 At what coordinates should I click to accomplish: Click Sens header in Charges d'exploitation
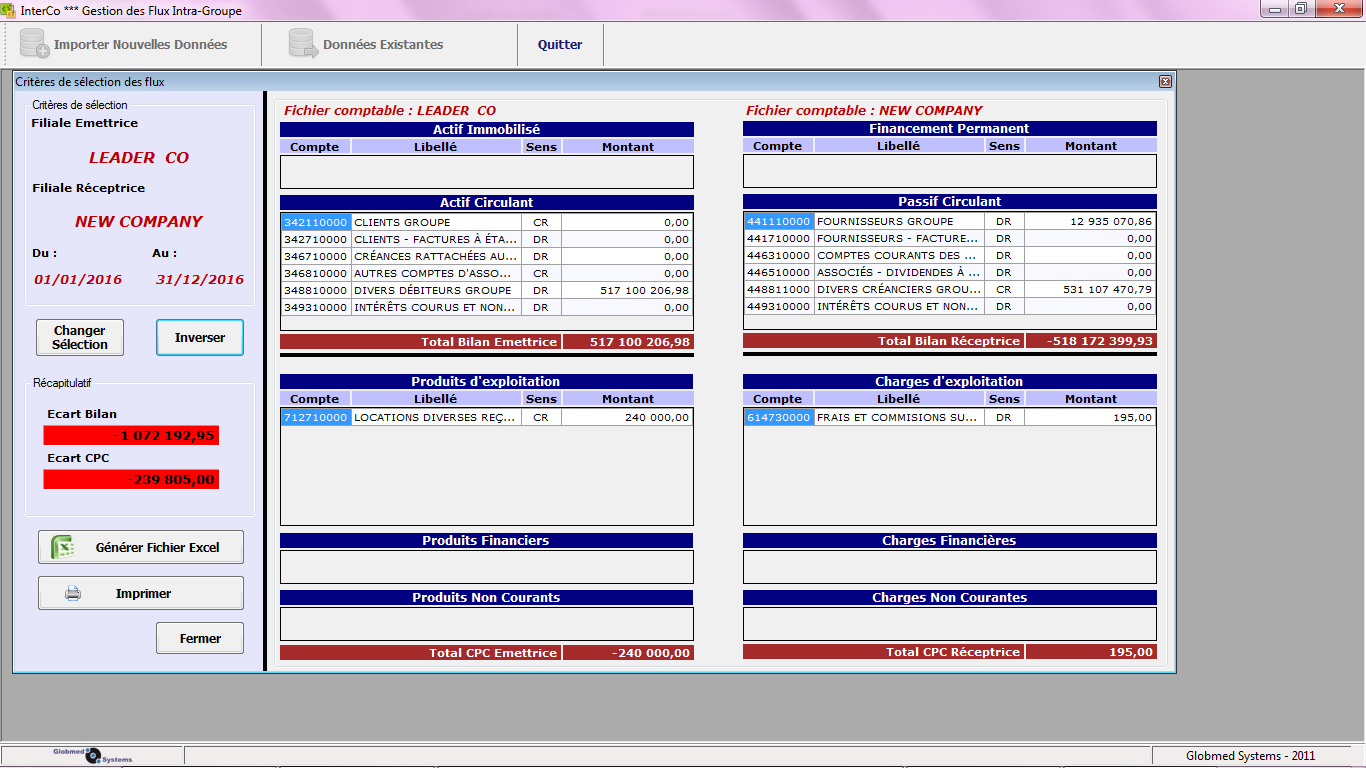coord(1004,398)
